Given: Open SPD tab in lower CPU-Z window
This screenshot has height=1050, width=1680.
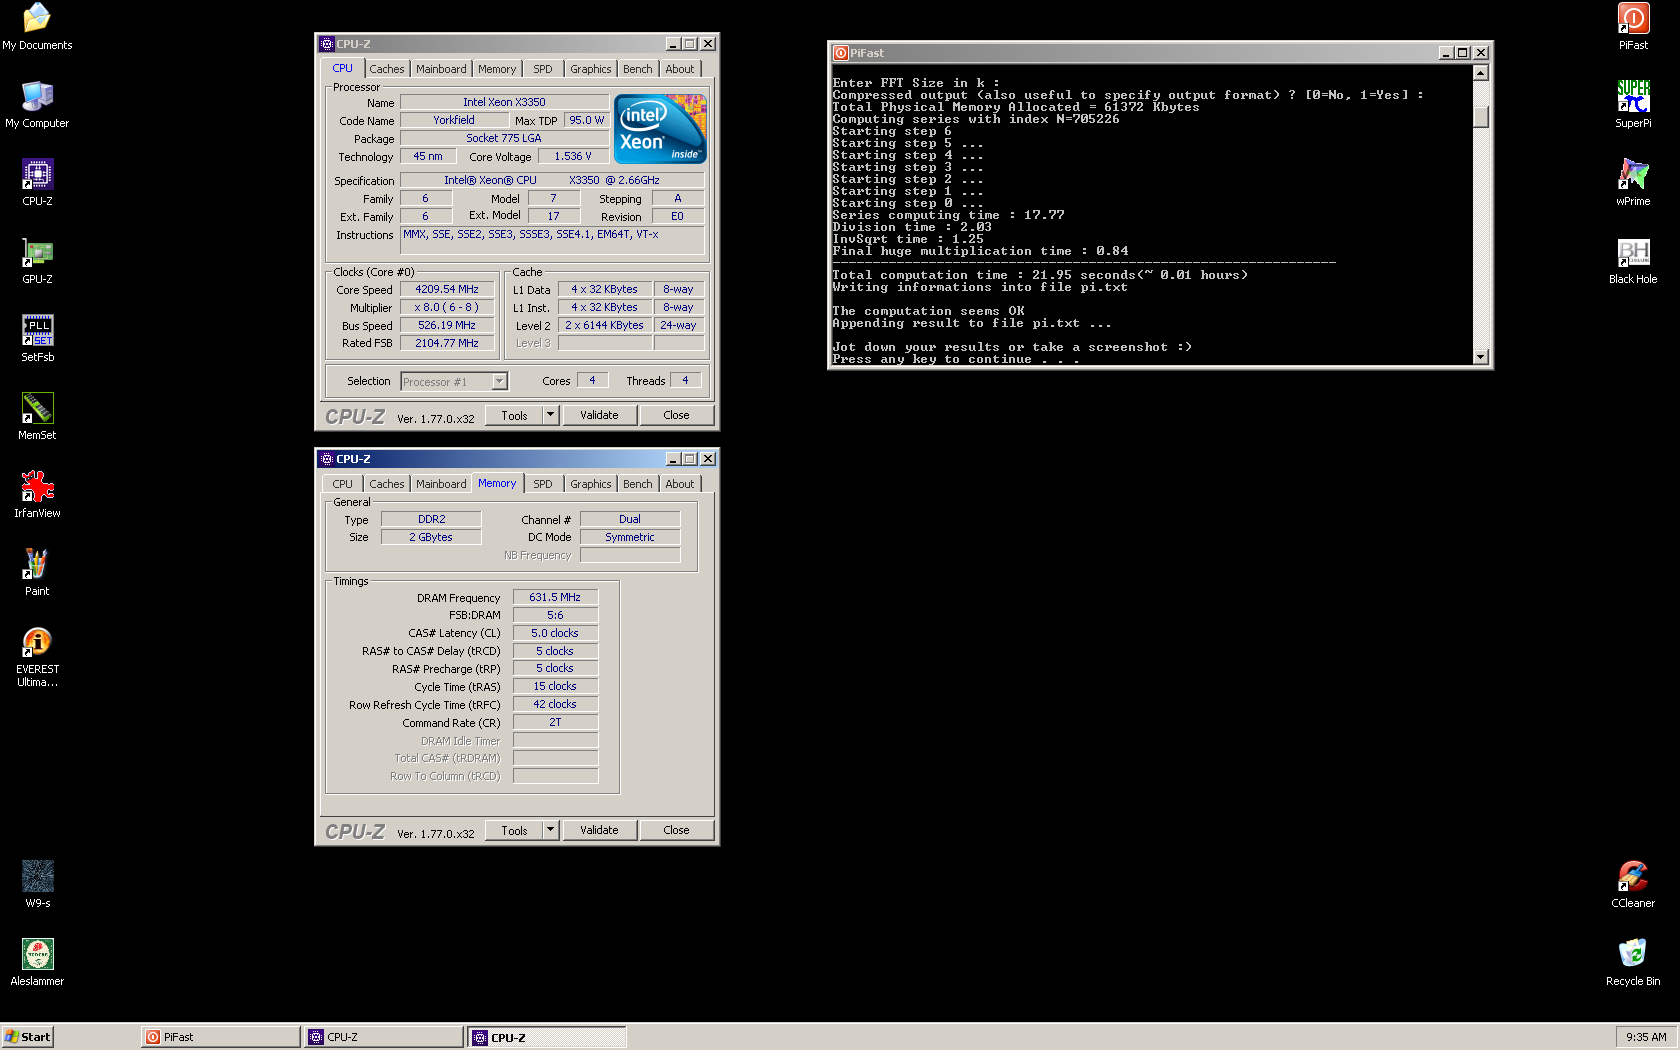Looking at the screenshot, I should tap(543, 484).
